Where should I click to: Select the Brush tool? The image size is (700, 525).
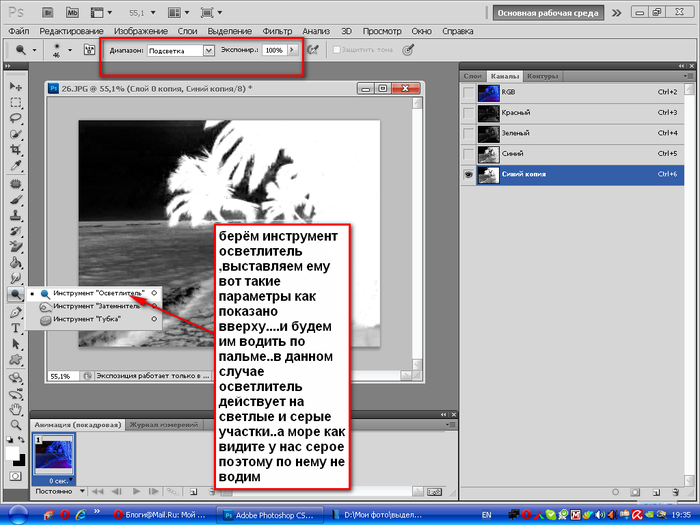(x=16, y=200)
